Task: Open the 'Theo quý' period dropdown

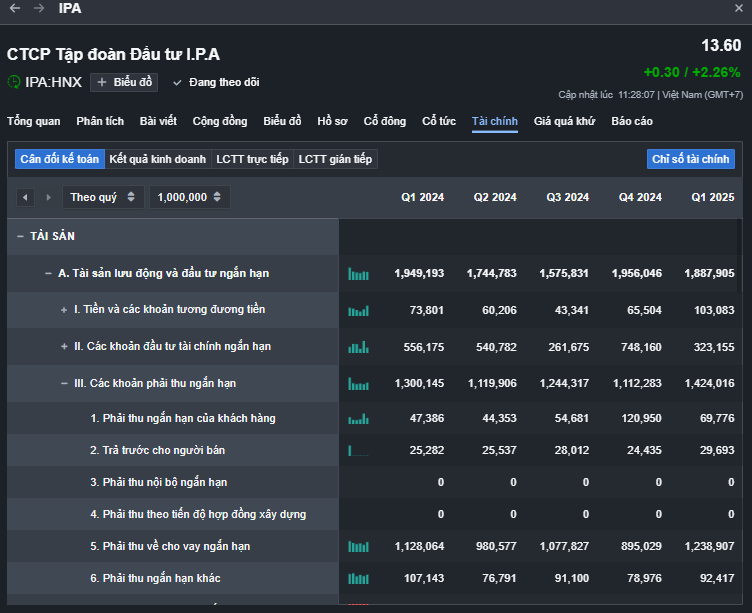Action: (103, 197)
